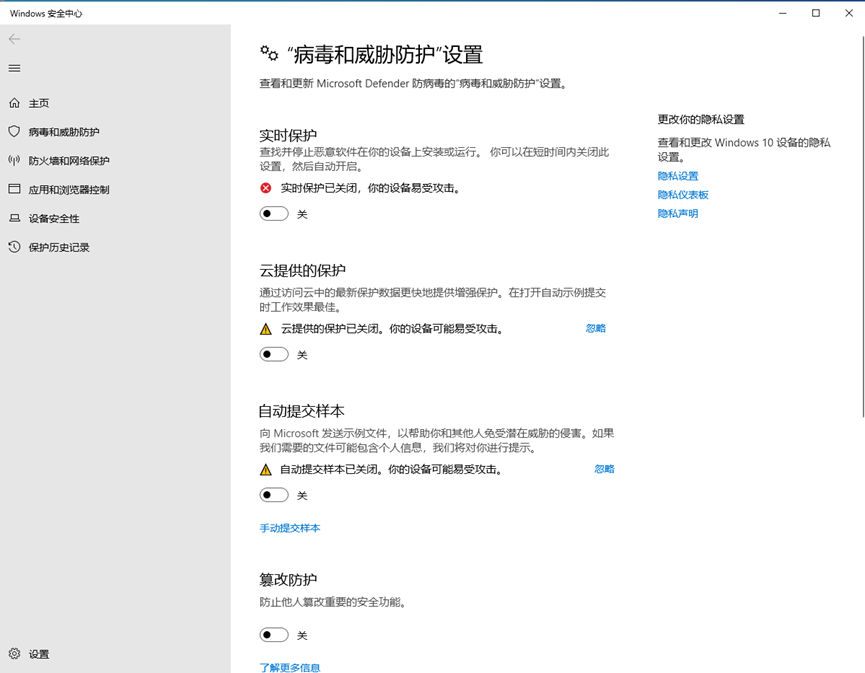Open the 隐私设置 link
This screenshot has width=865, height=673.
click(678, 176)
